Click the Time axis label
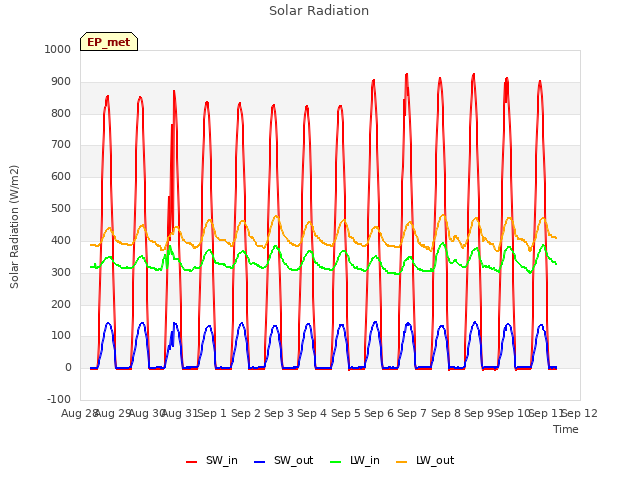 coord(566,429)
